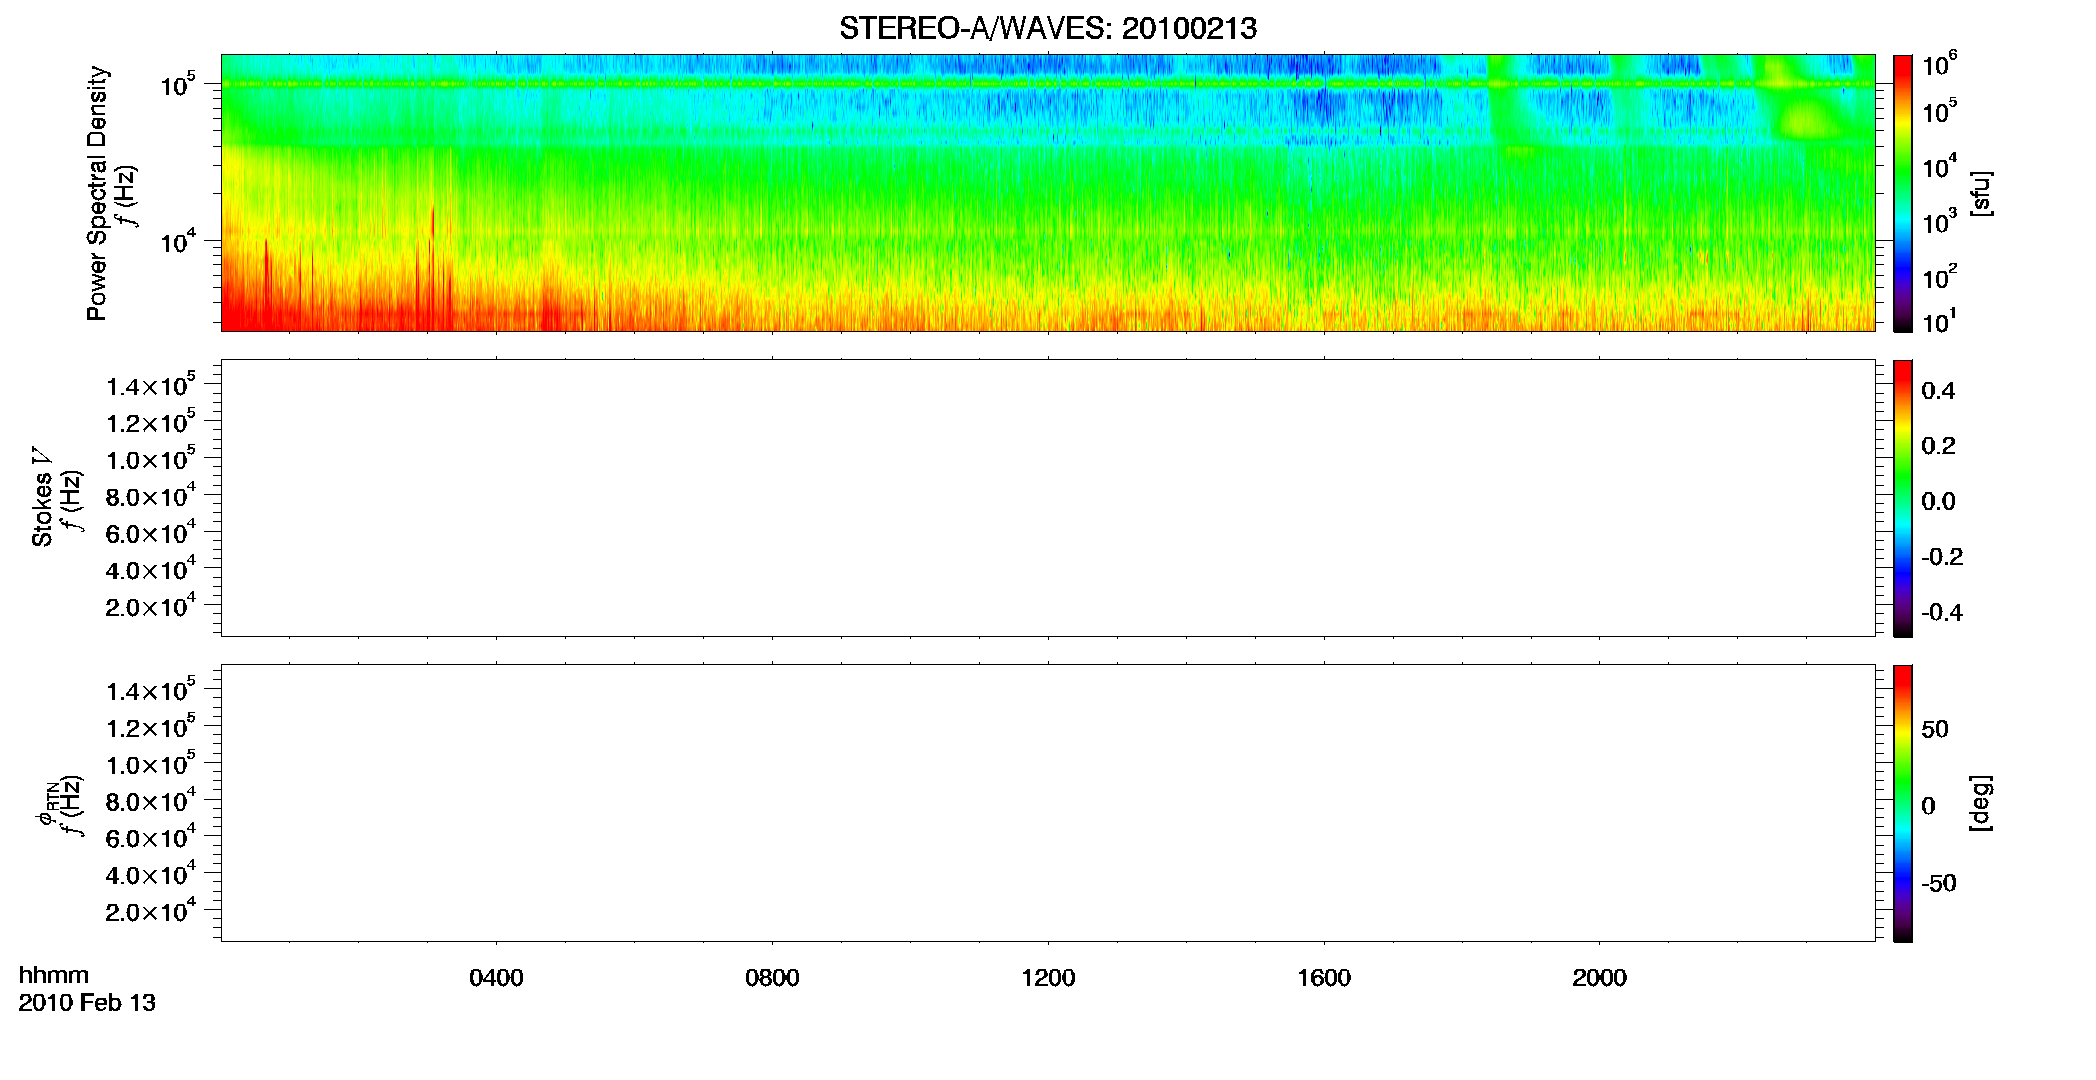Click the 2.0×10^4 tick in Stokes panel

(x=151, y=605)
